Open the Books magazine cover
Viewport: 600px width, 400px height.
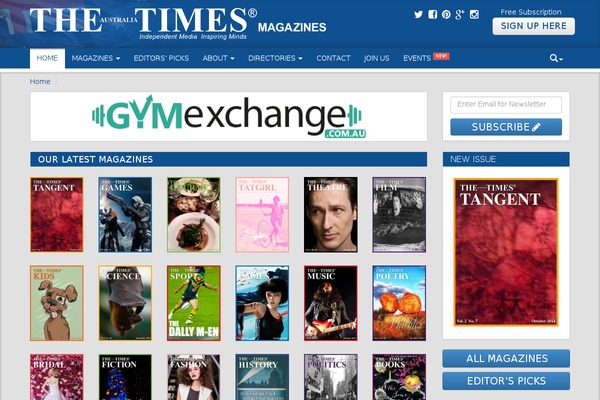click(x=399, y=377)
